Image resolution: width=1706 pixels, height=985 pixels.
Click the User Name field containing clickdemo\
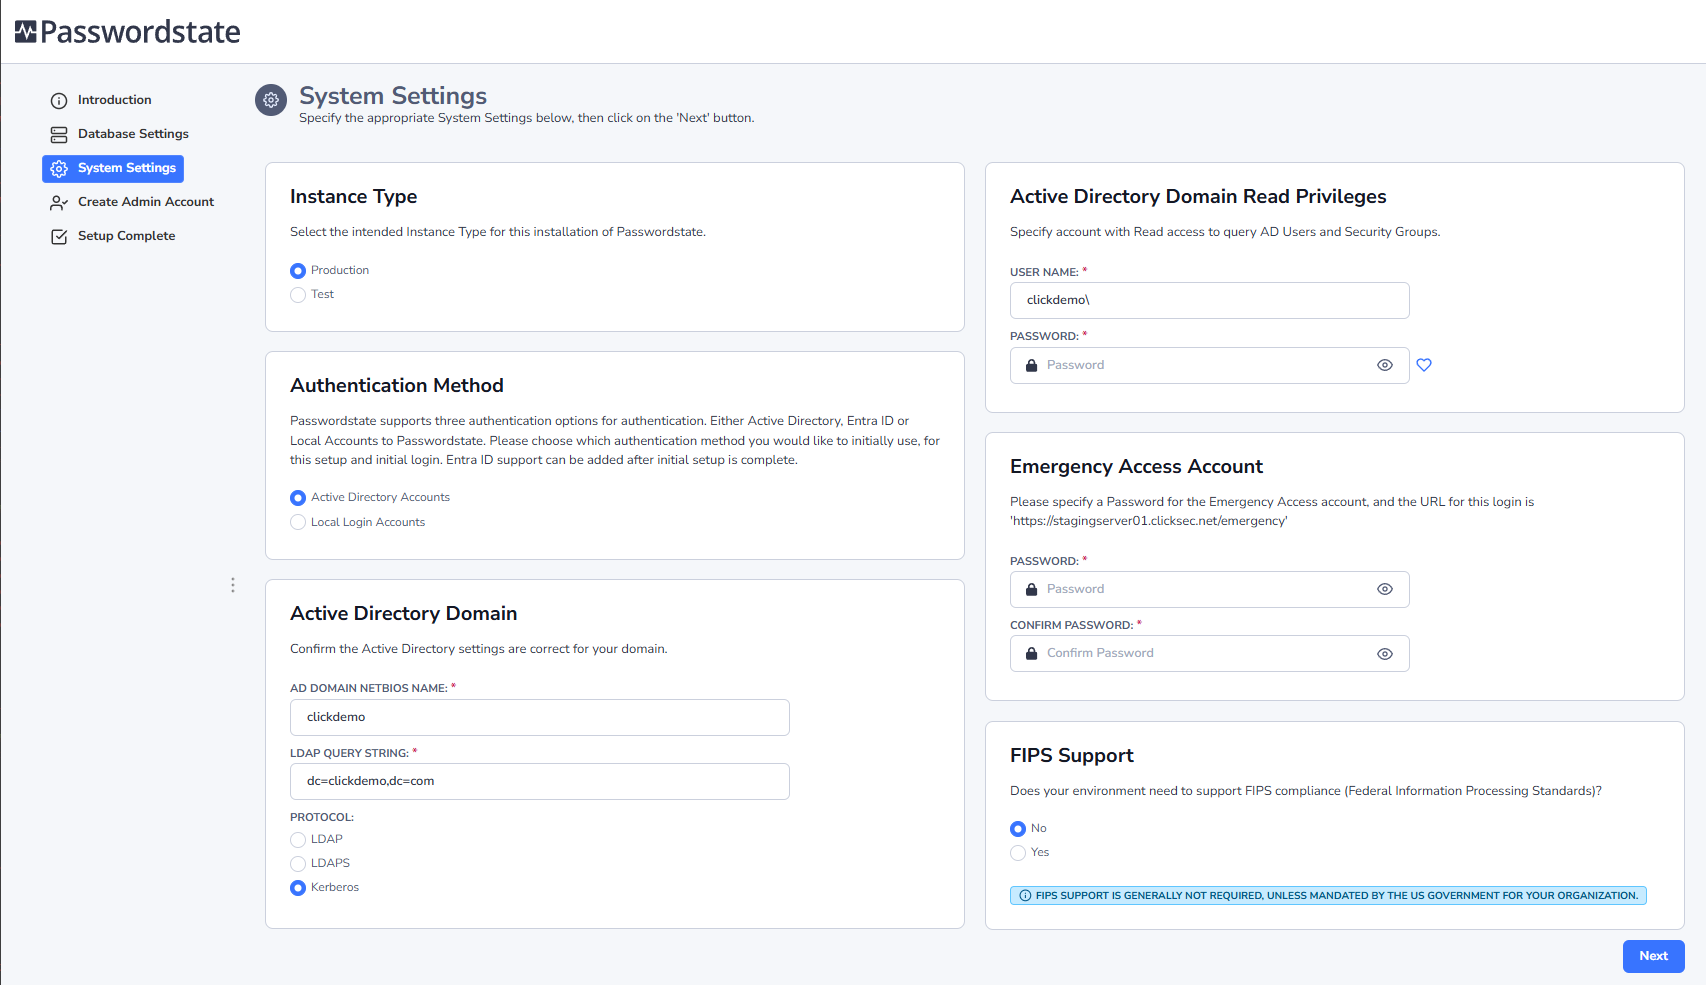click(1210, 301)
